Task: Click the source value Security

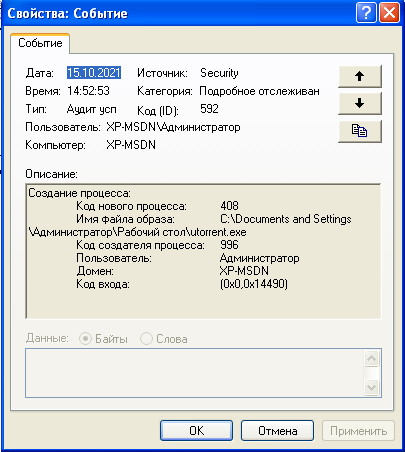Action: [x=219, y=73]
